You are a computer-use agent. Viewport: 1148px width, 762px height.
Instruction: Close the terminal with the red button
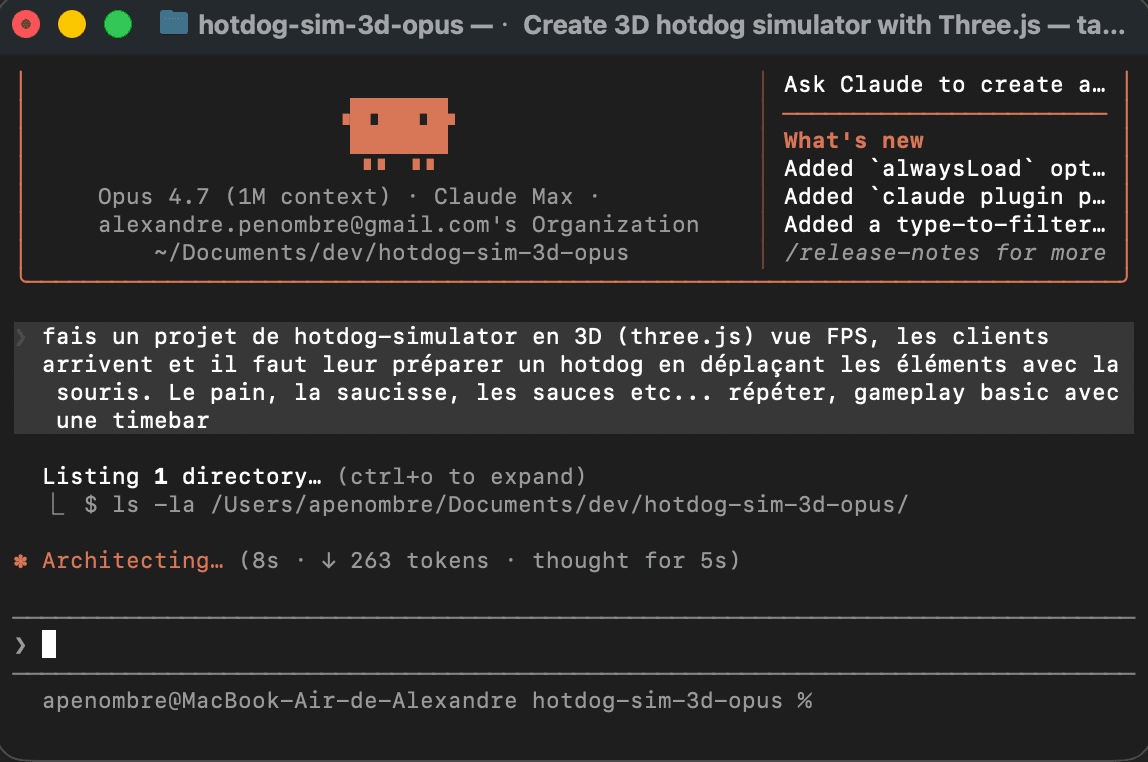26,24
